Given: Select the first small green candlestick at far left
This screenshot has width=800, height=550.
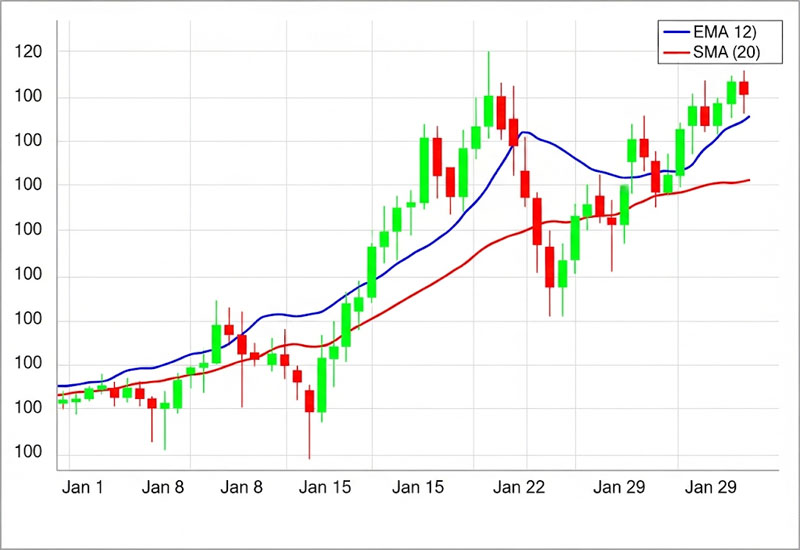Looking at the screenshot, I should [x=63, y=401].
